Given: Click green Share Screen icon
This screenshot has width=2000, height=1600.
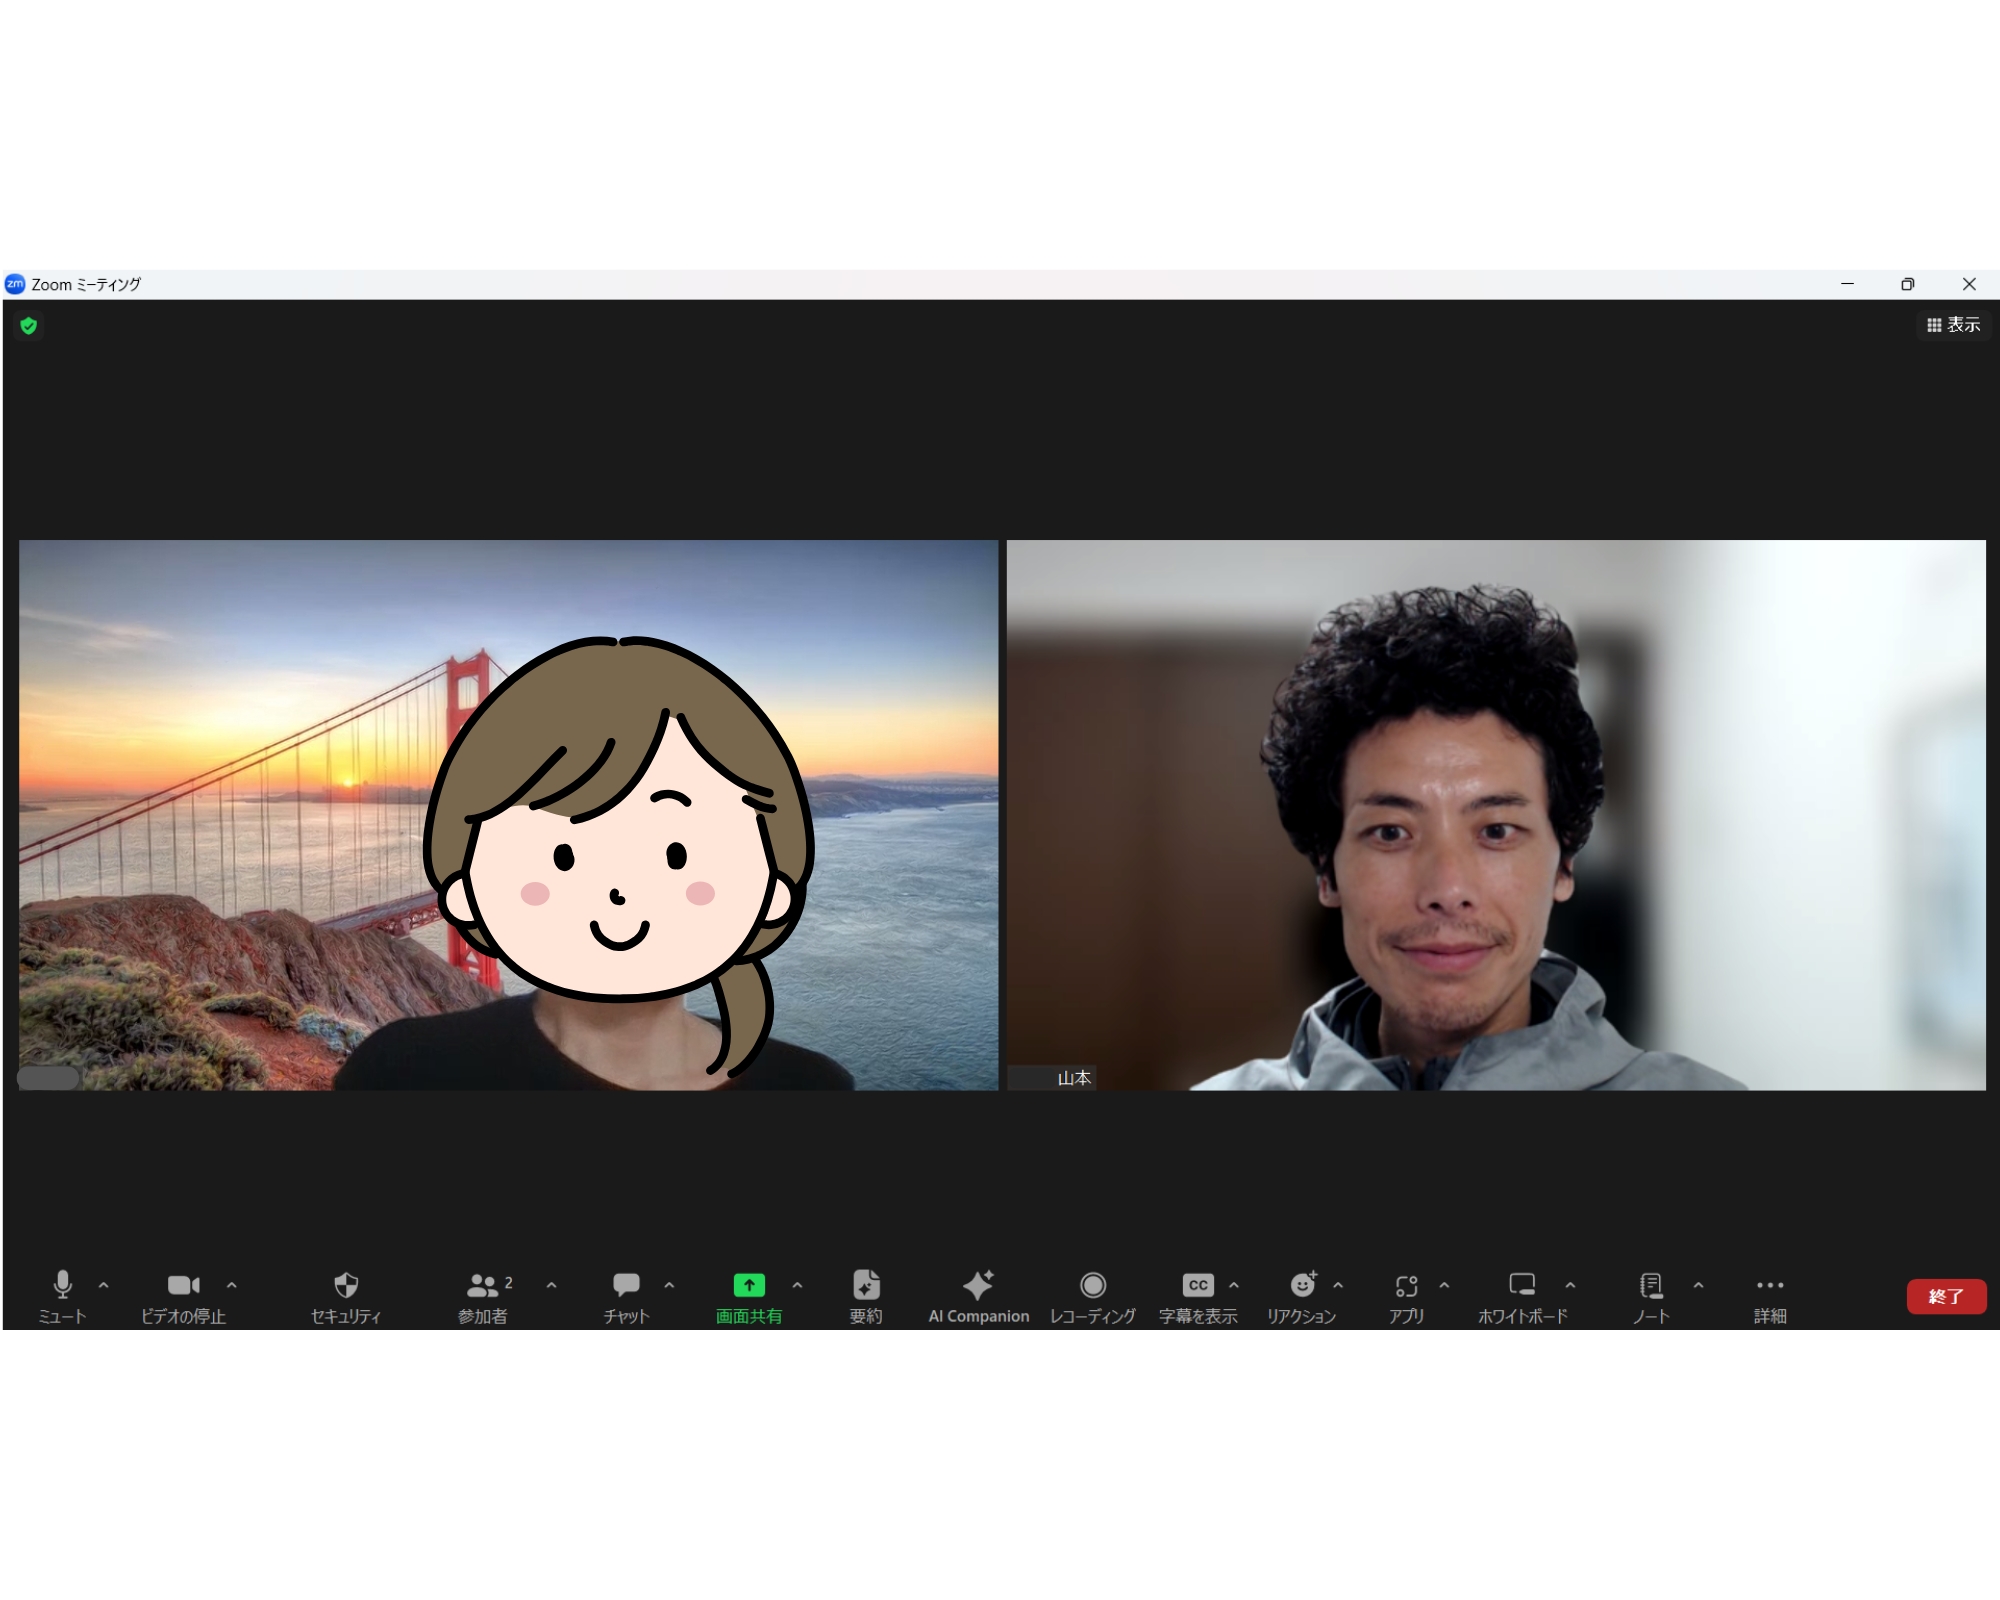Looking at the screenshot, I should (x=748, y=1286).
